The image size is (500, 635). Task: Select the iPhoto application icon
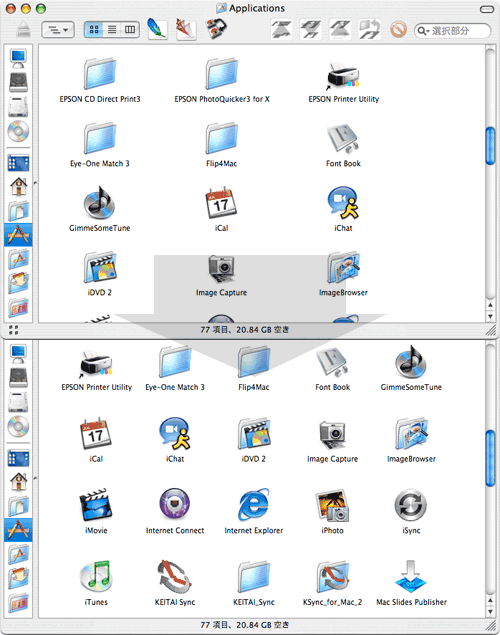point(332,505)
